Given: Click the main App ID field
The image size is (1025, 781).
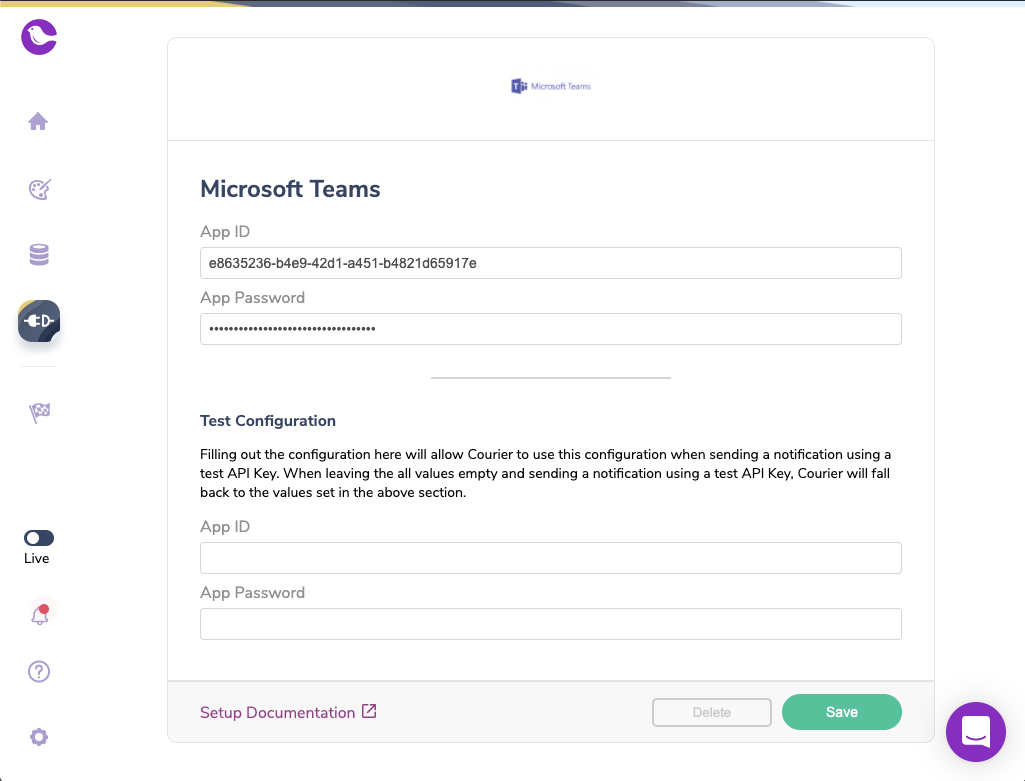Looking at the screenshot, I should pos(550,263).
